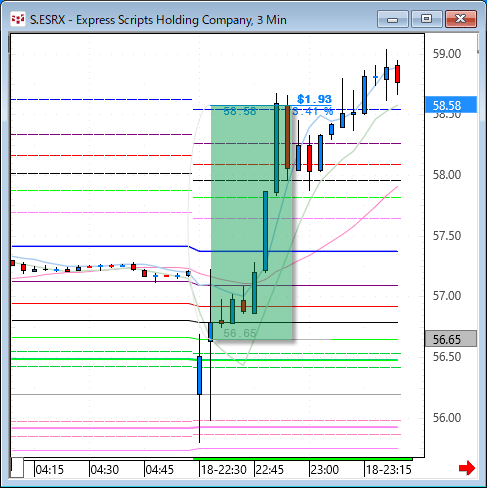
Task: Click the 56.50 price scale label
Action: click(x=447, y=356)
